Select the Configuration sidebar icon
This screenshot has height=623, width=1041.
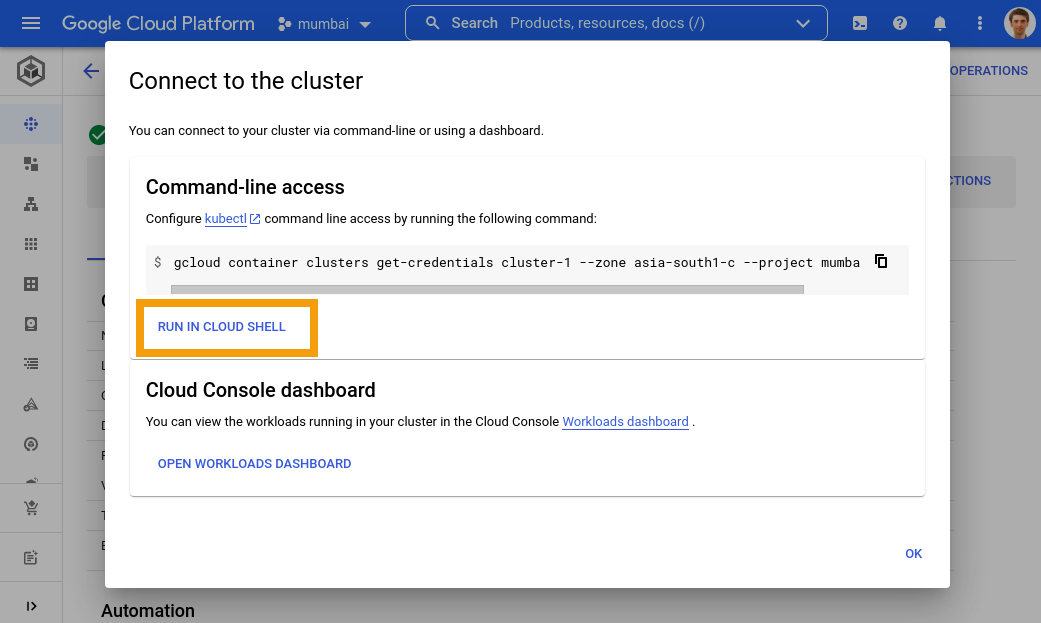coord(31,284)
